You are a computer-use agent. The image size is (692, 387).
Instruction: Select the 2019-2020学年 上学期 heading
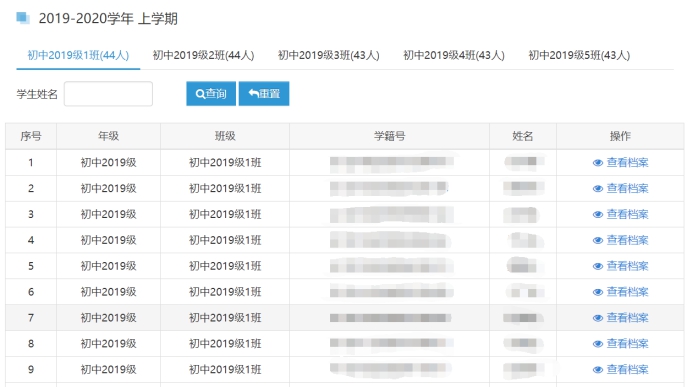click(x=108, y=19)
